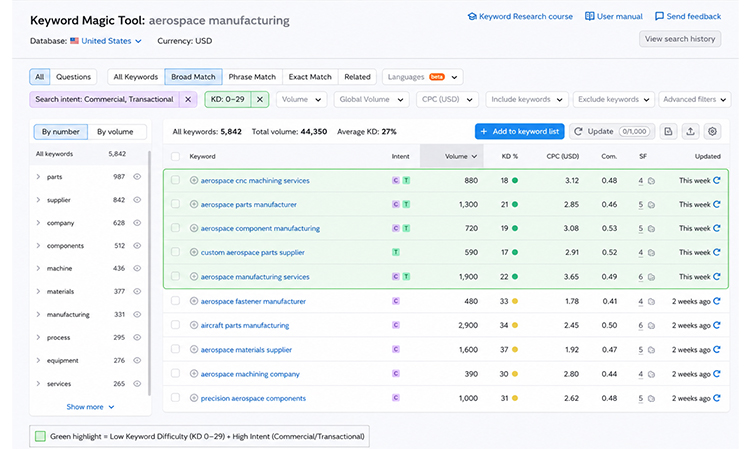This screenshot has width=750, height=450.
Task: Refresh aircraft parts manufacturing row
Action: (717, 325)
